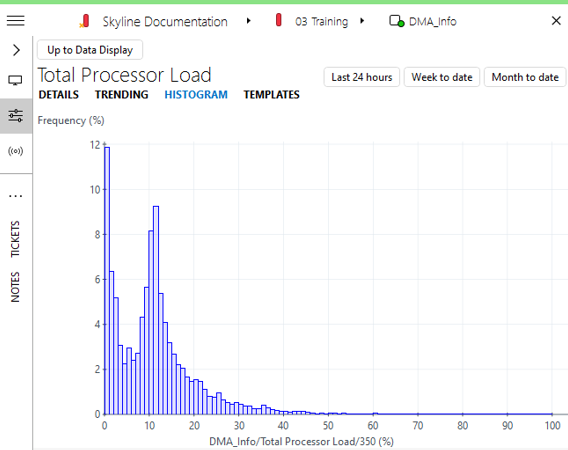Click Up to Data Display button
Image resolution: width=568 pixels, height=450 pixels.
pos(90,50)
